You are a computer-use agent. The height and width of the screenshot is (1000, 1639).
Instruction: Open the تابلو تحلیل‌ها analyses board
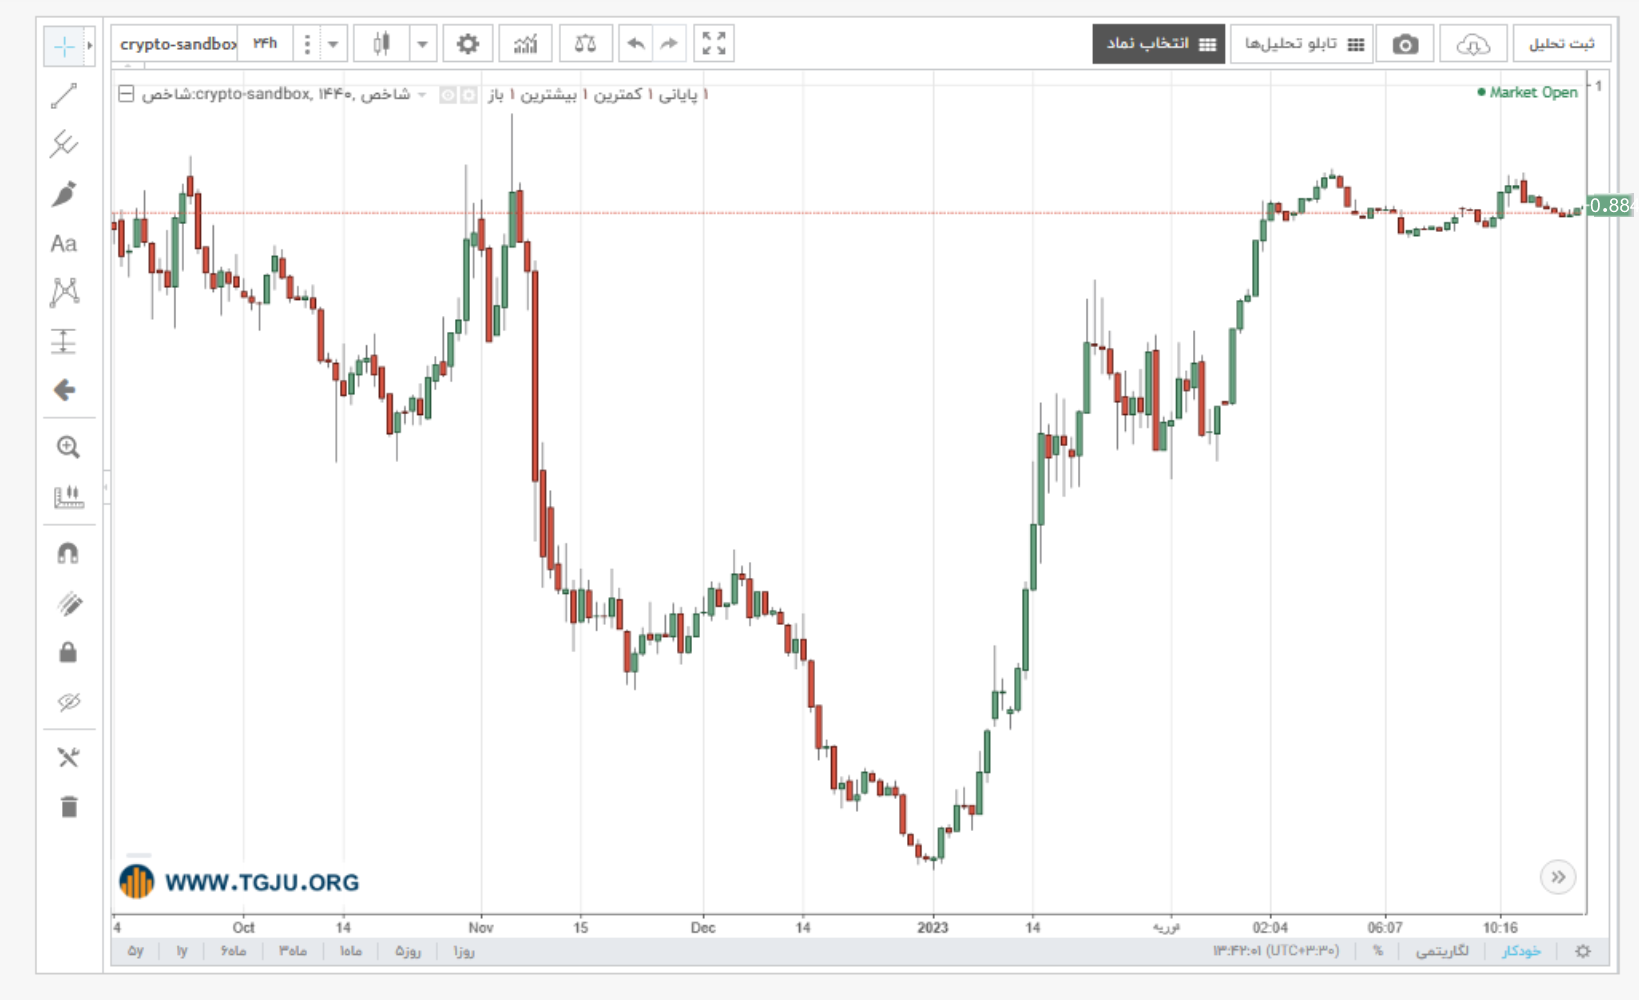(x=1304, y=44)
